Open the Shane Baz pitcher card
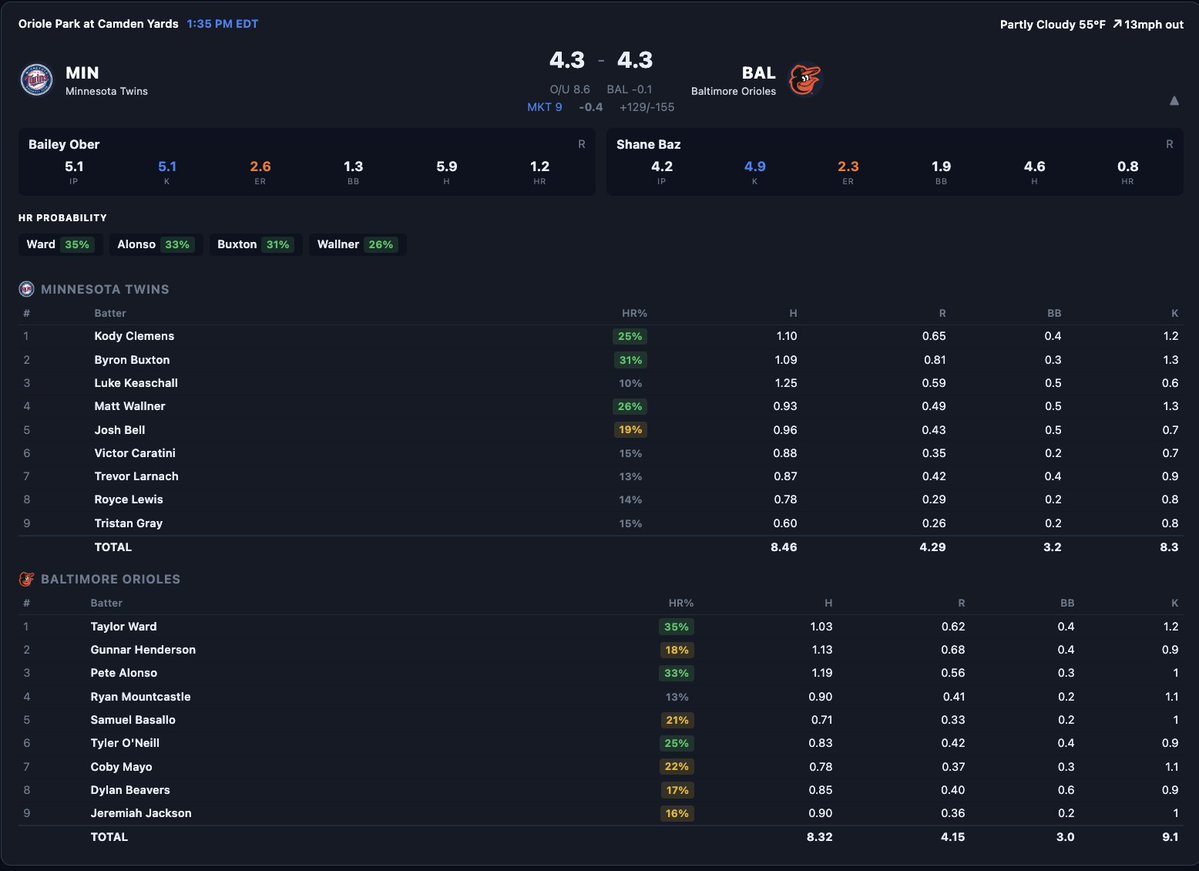 [895, 162]
